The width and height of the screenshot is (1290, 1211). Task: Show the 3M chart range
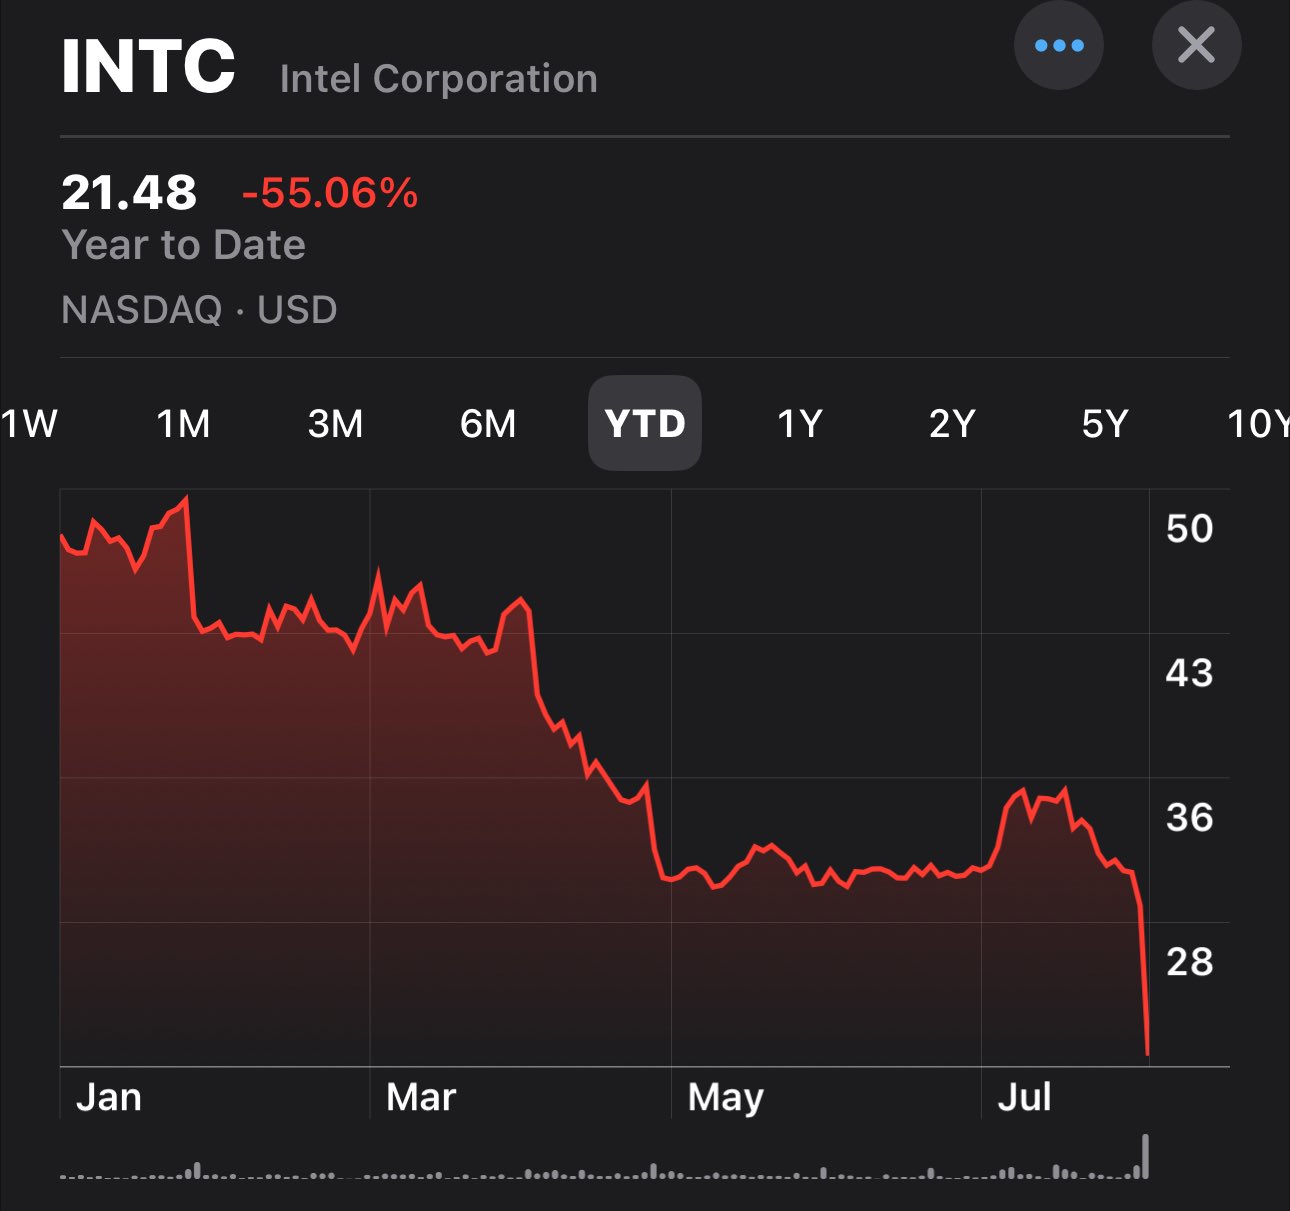point(336,424)
